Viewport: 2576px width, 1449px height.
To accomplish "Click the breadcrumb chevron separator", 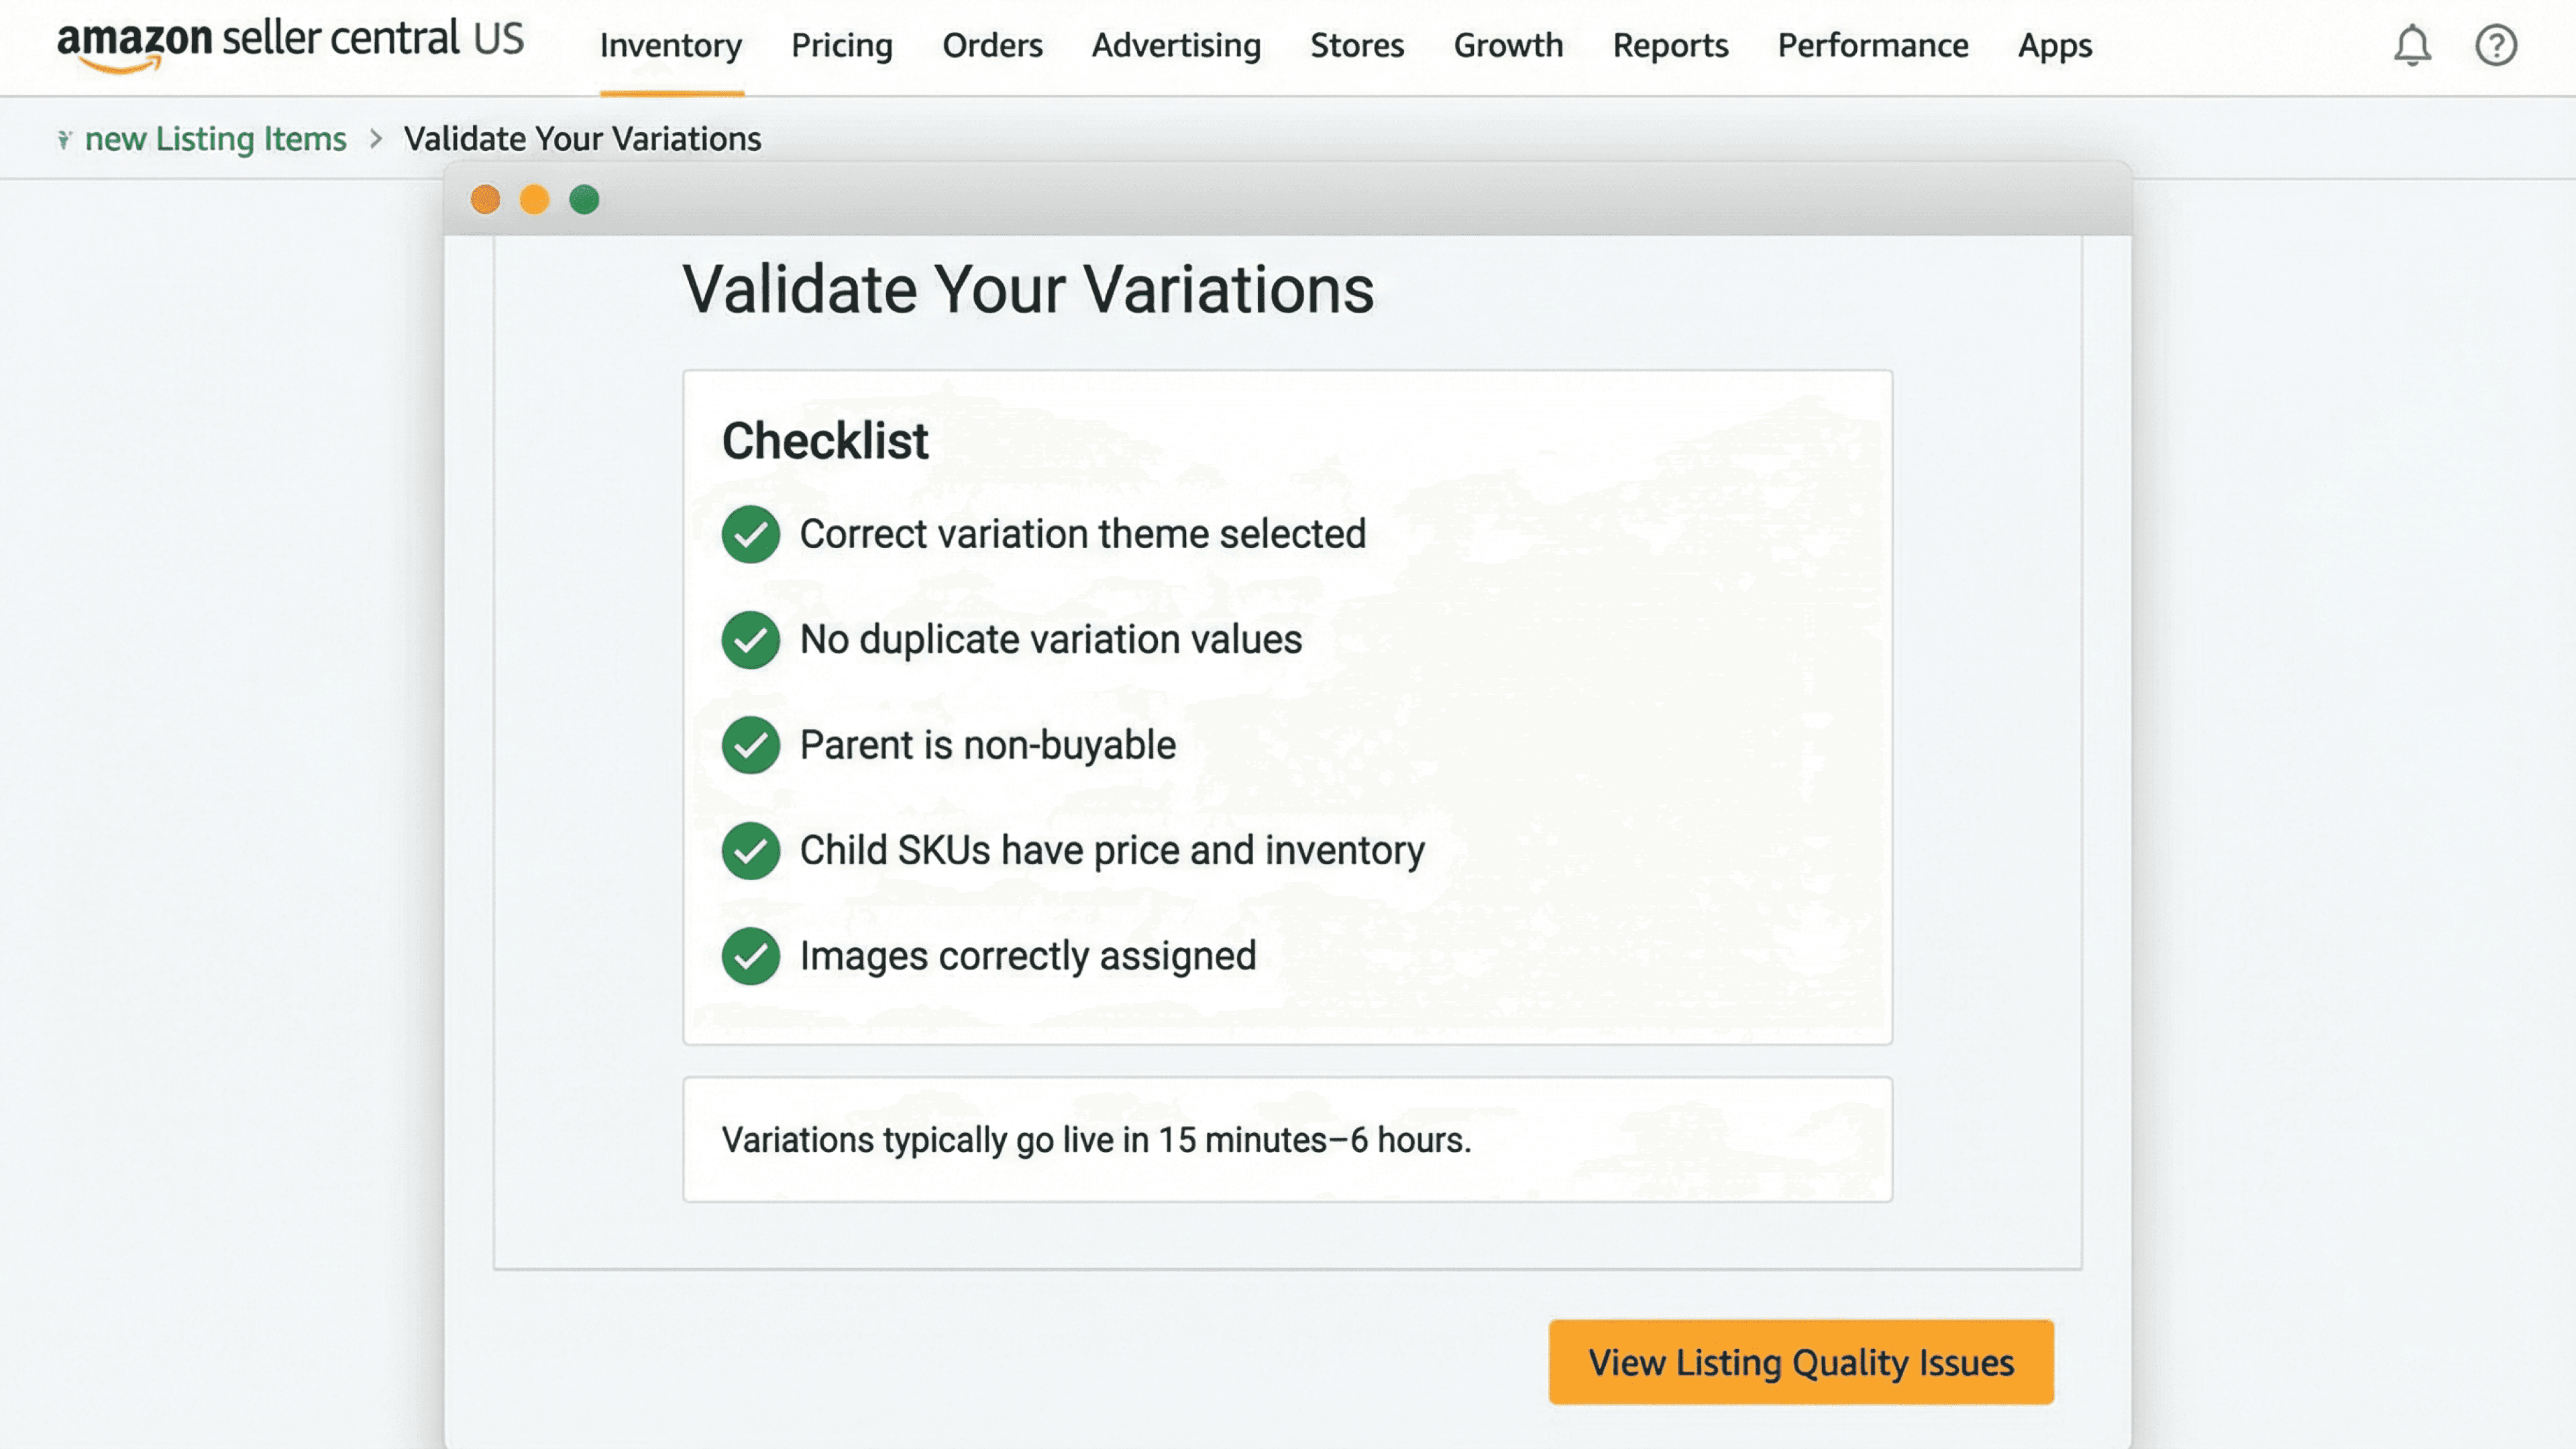I will (x=376, y=139).
